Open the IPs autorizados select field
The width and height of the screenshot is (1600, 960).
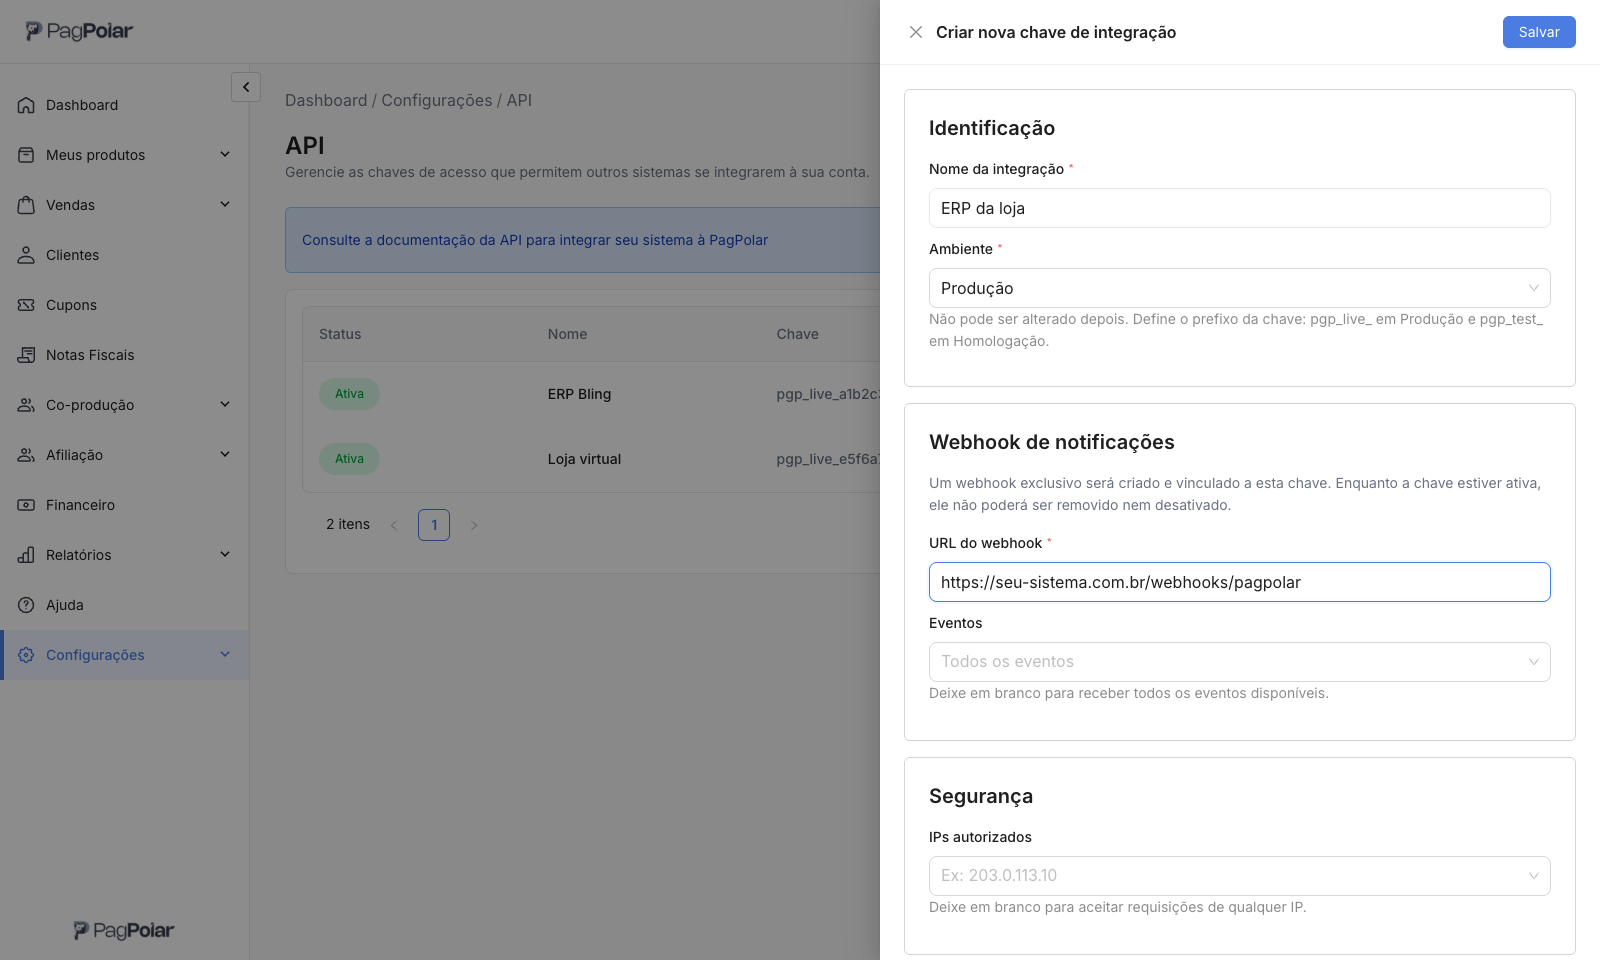point(1240,876)
